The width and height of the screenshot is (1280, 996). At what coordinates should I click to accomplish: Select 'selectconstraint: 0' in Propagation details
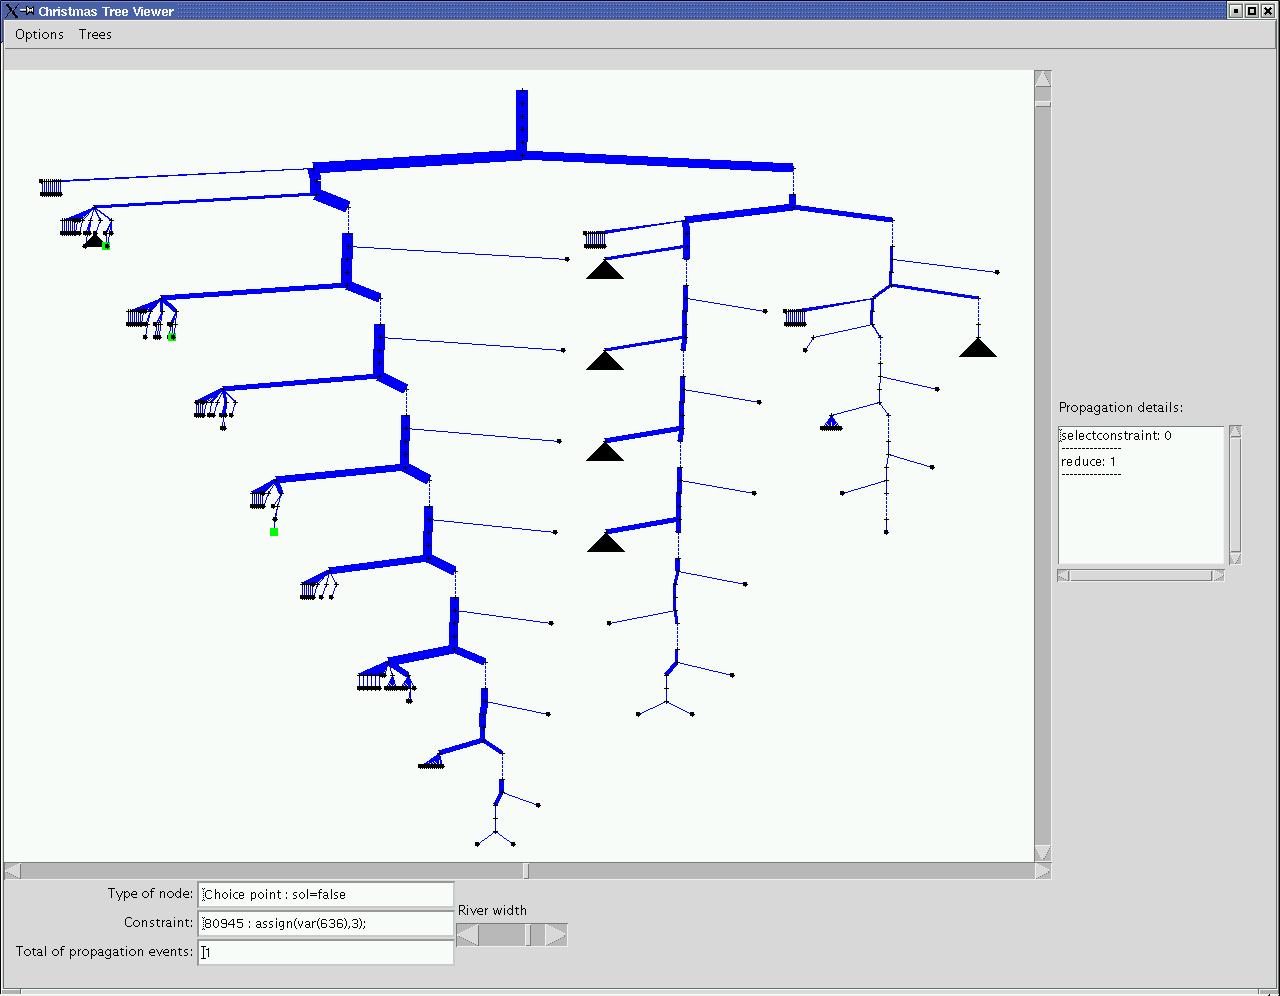[1116, 436]
